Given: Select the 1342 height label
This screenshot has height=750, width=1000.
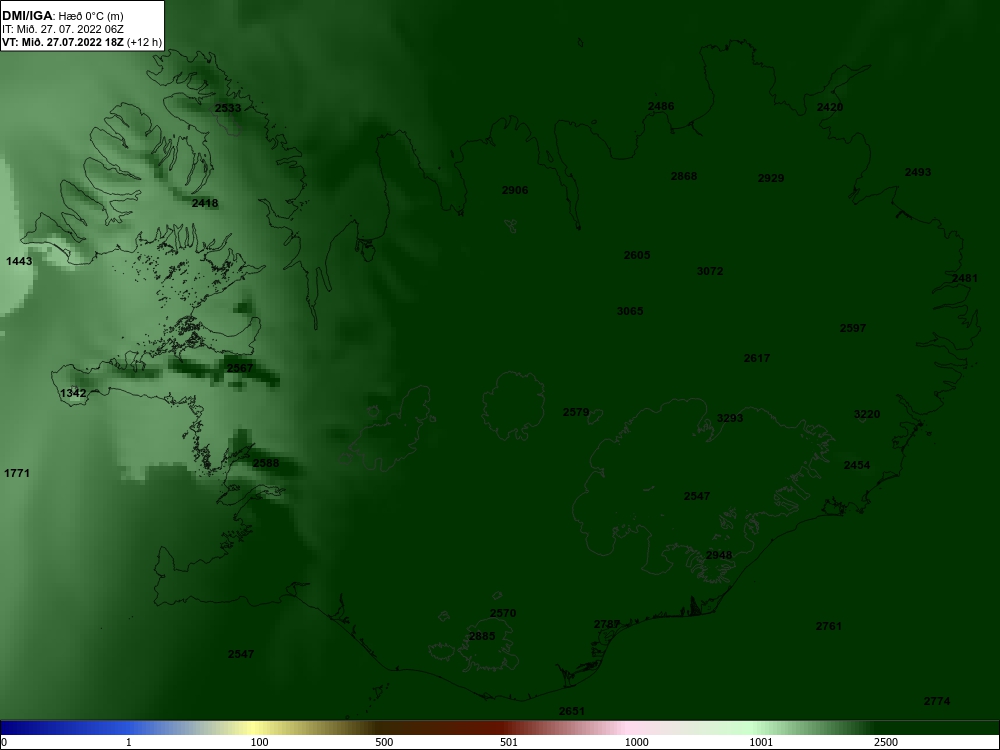Looking at the screenshot, I should (73, 393).
